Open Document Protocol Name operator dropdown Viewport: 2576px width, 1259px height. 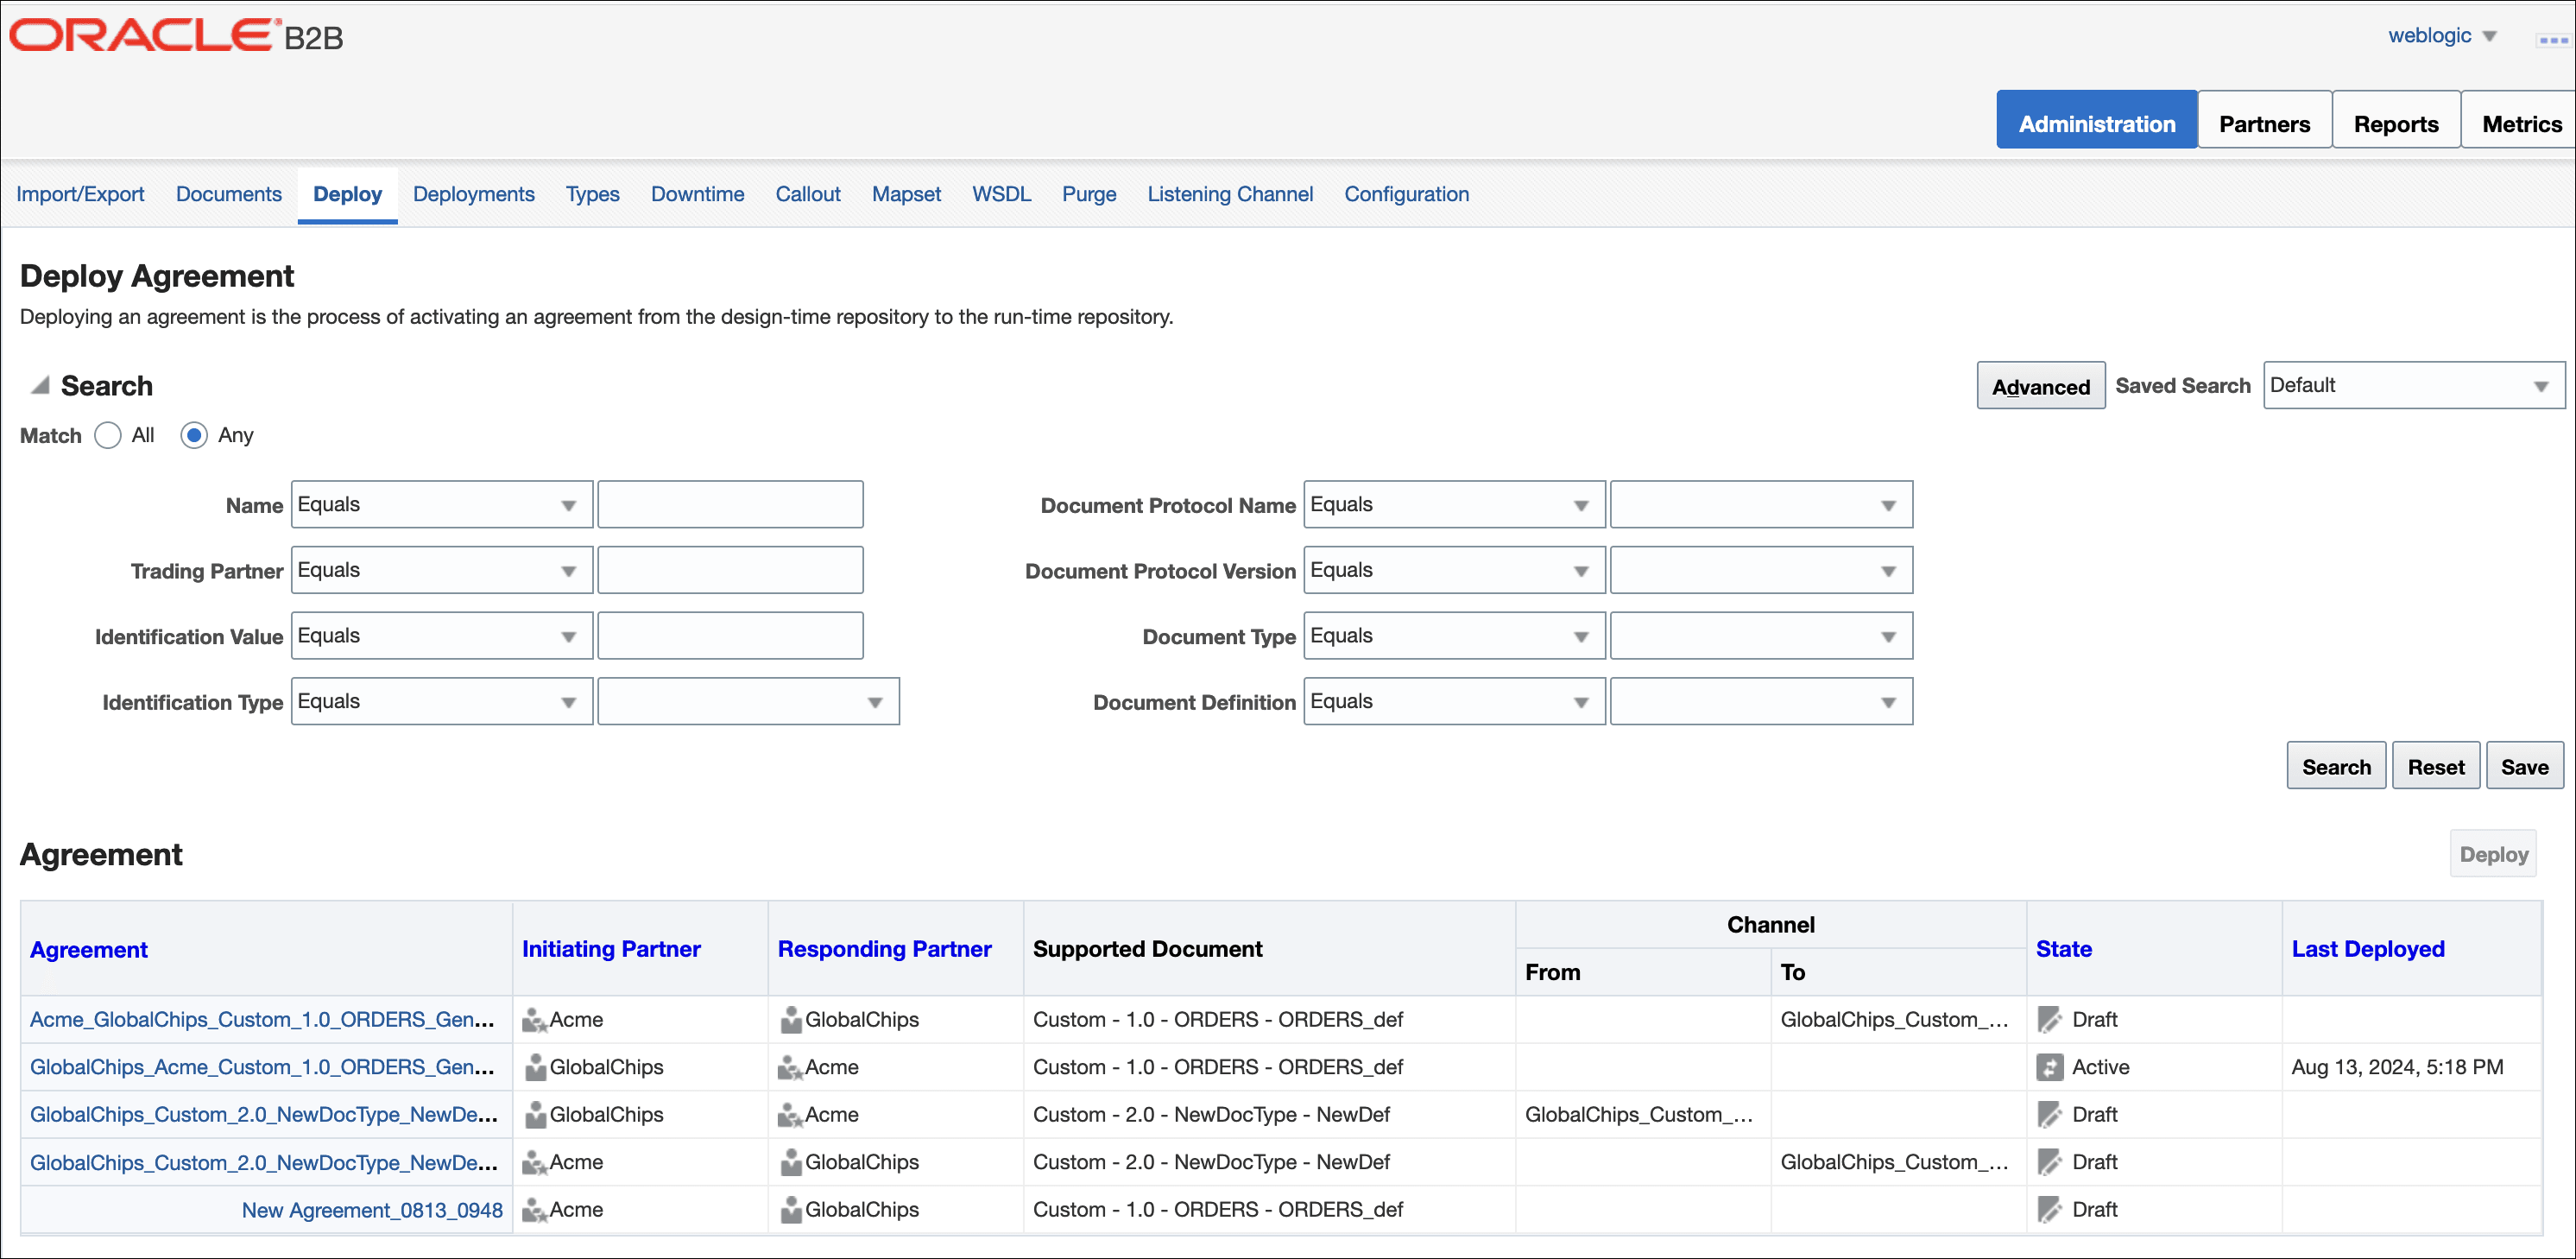1455,505
